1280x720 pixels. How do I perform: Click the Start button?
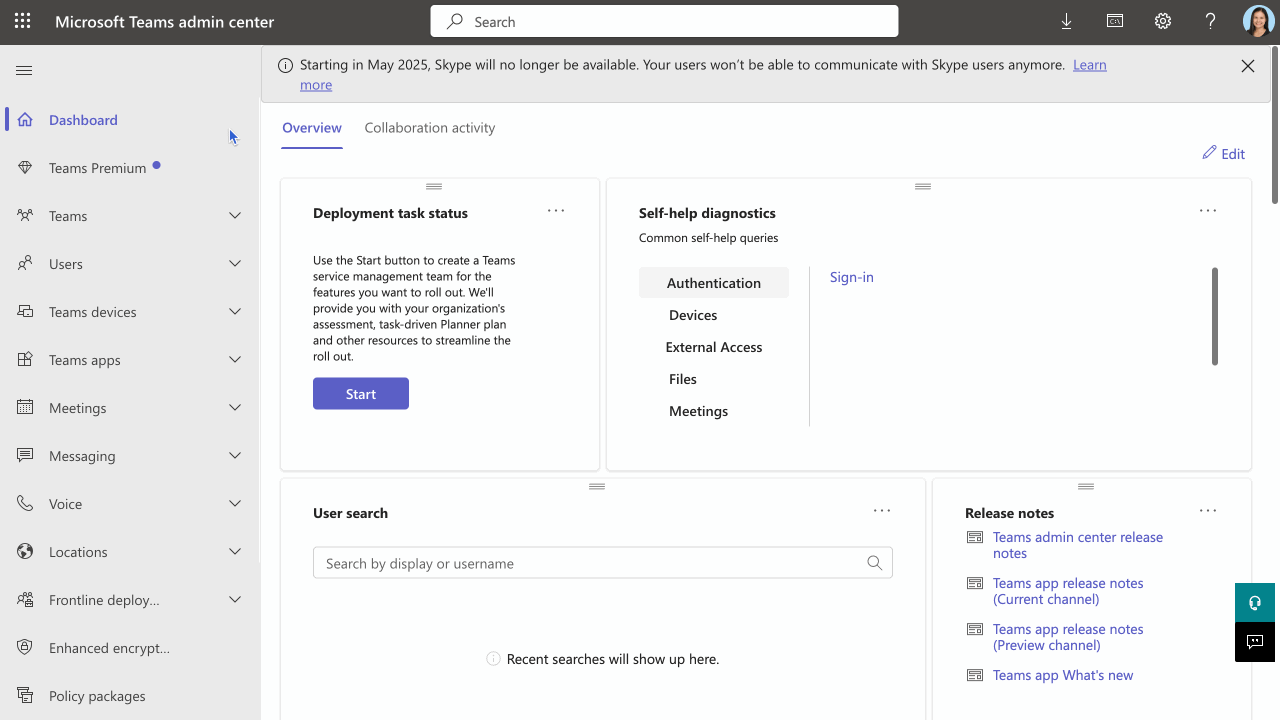pos(361,394)
